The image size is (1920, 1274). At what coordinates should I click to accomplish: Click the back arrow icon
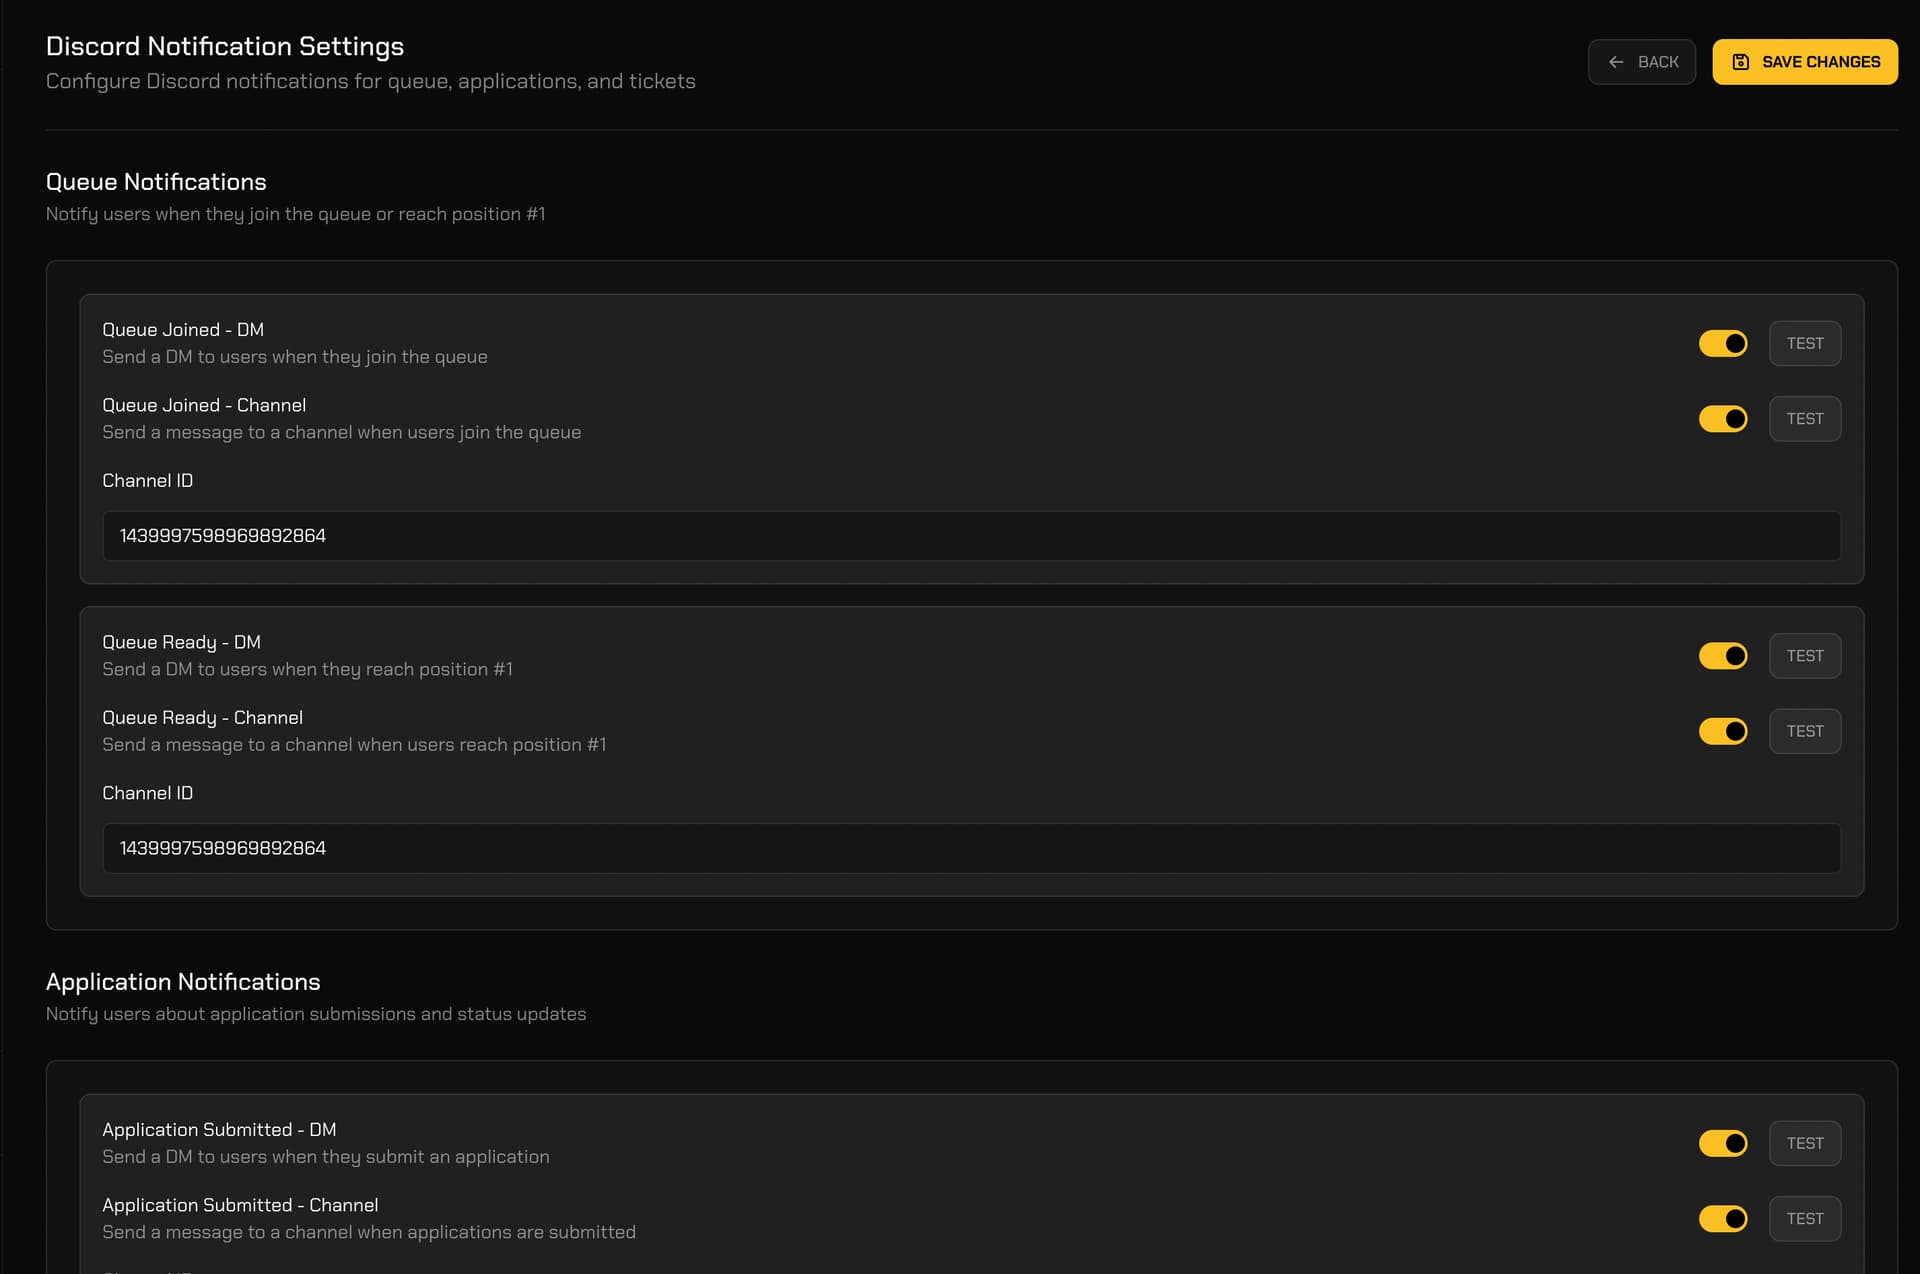(x=1616, y=62)
